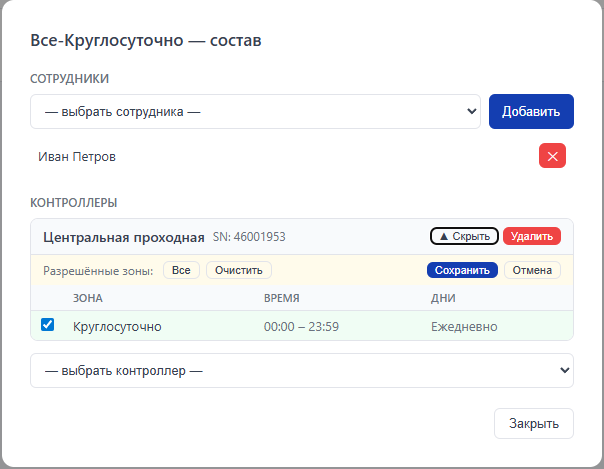Open the выбрать сотрудника dropdown

255,112
